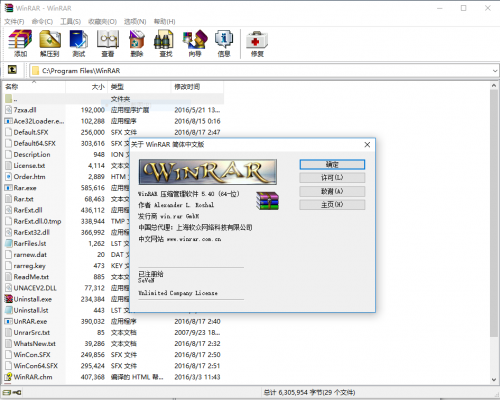The height and width of the screenshot is (400, 500).
Task: Select the Rar.txt file name
Action: [x=24, y=199]
